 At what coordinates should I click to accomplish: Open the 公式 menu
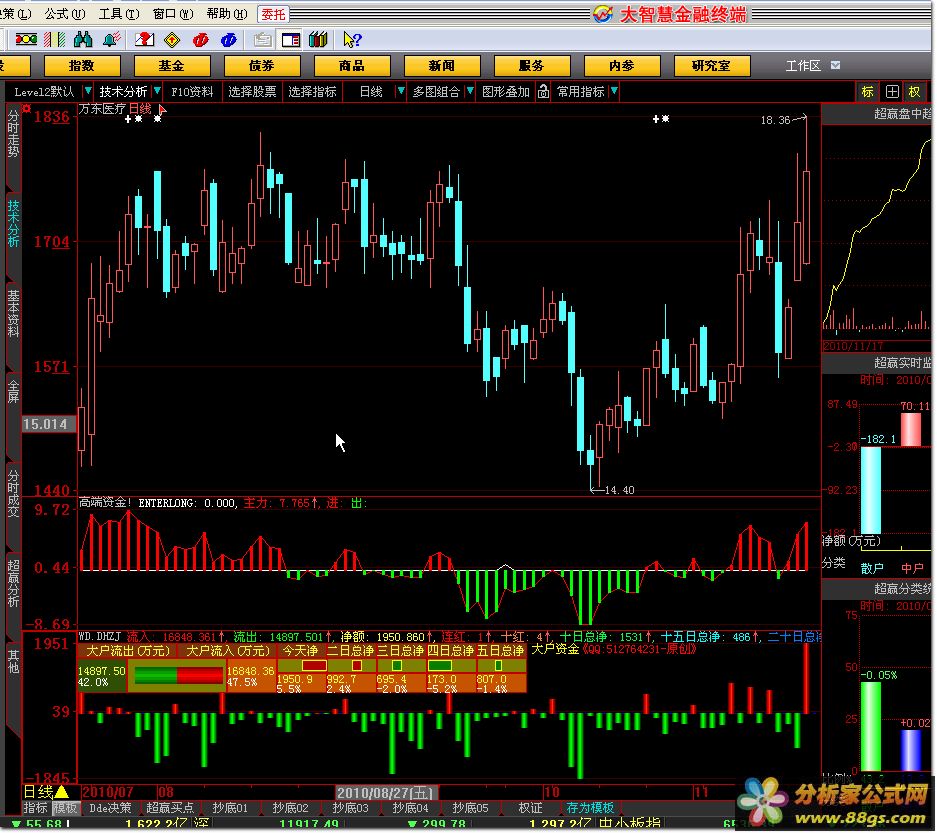point(65,13)
